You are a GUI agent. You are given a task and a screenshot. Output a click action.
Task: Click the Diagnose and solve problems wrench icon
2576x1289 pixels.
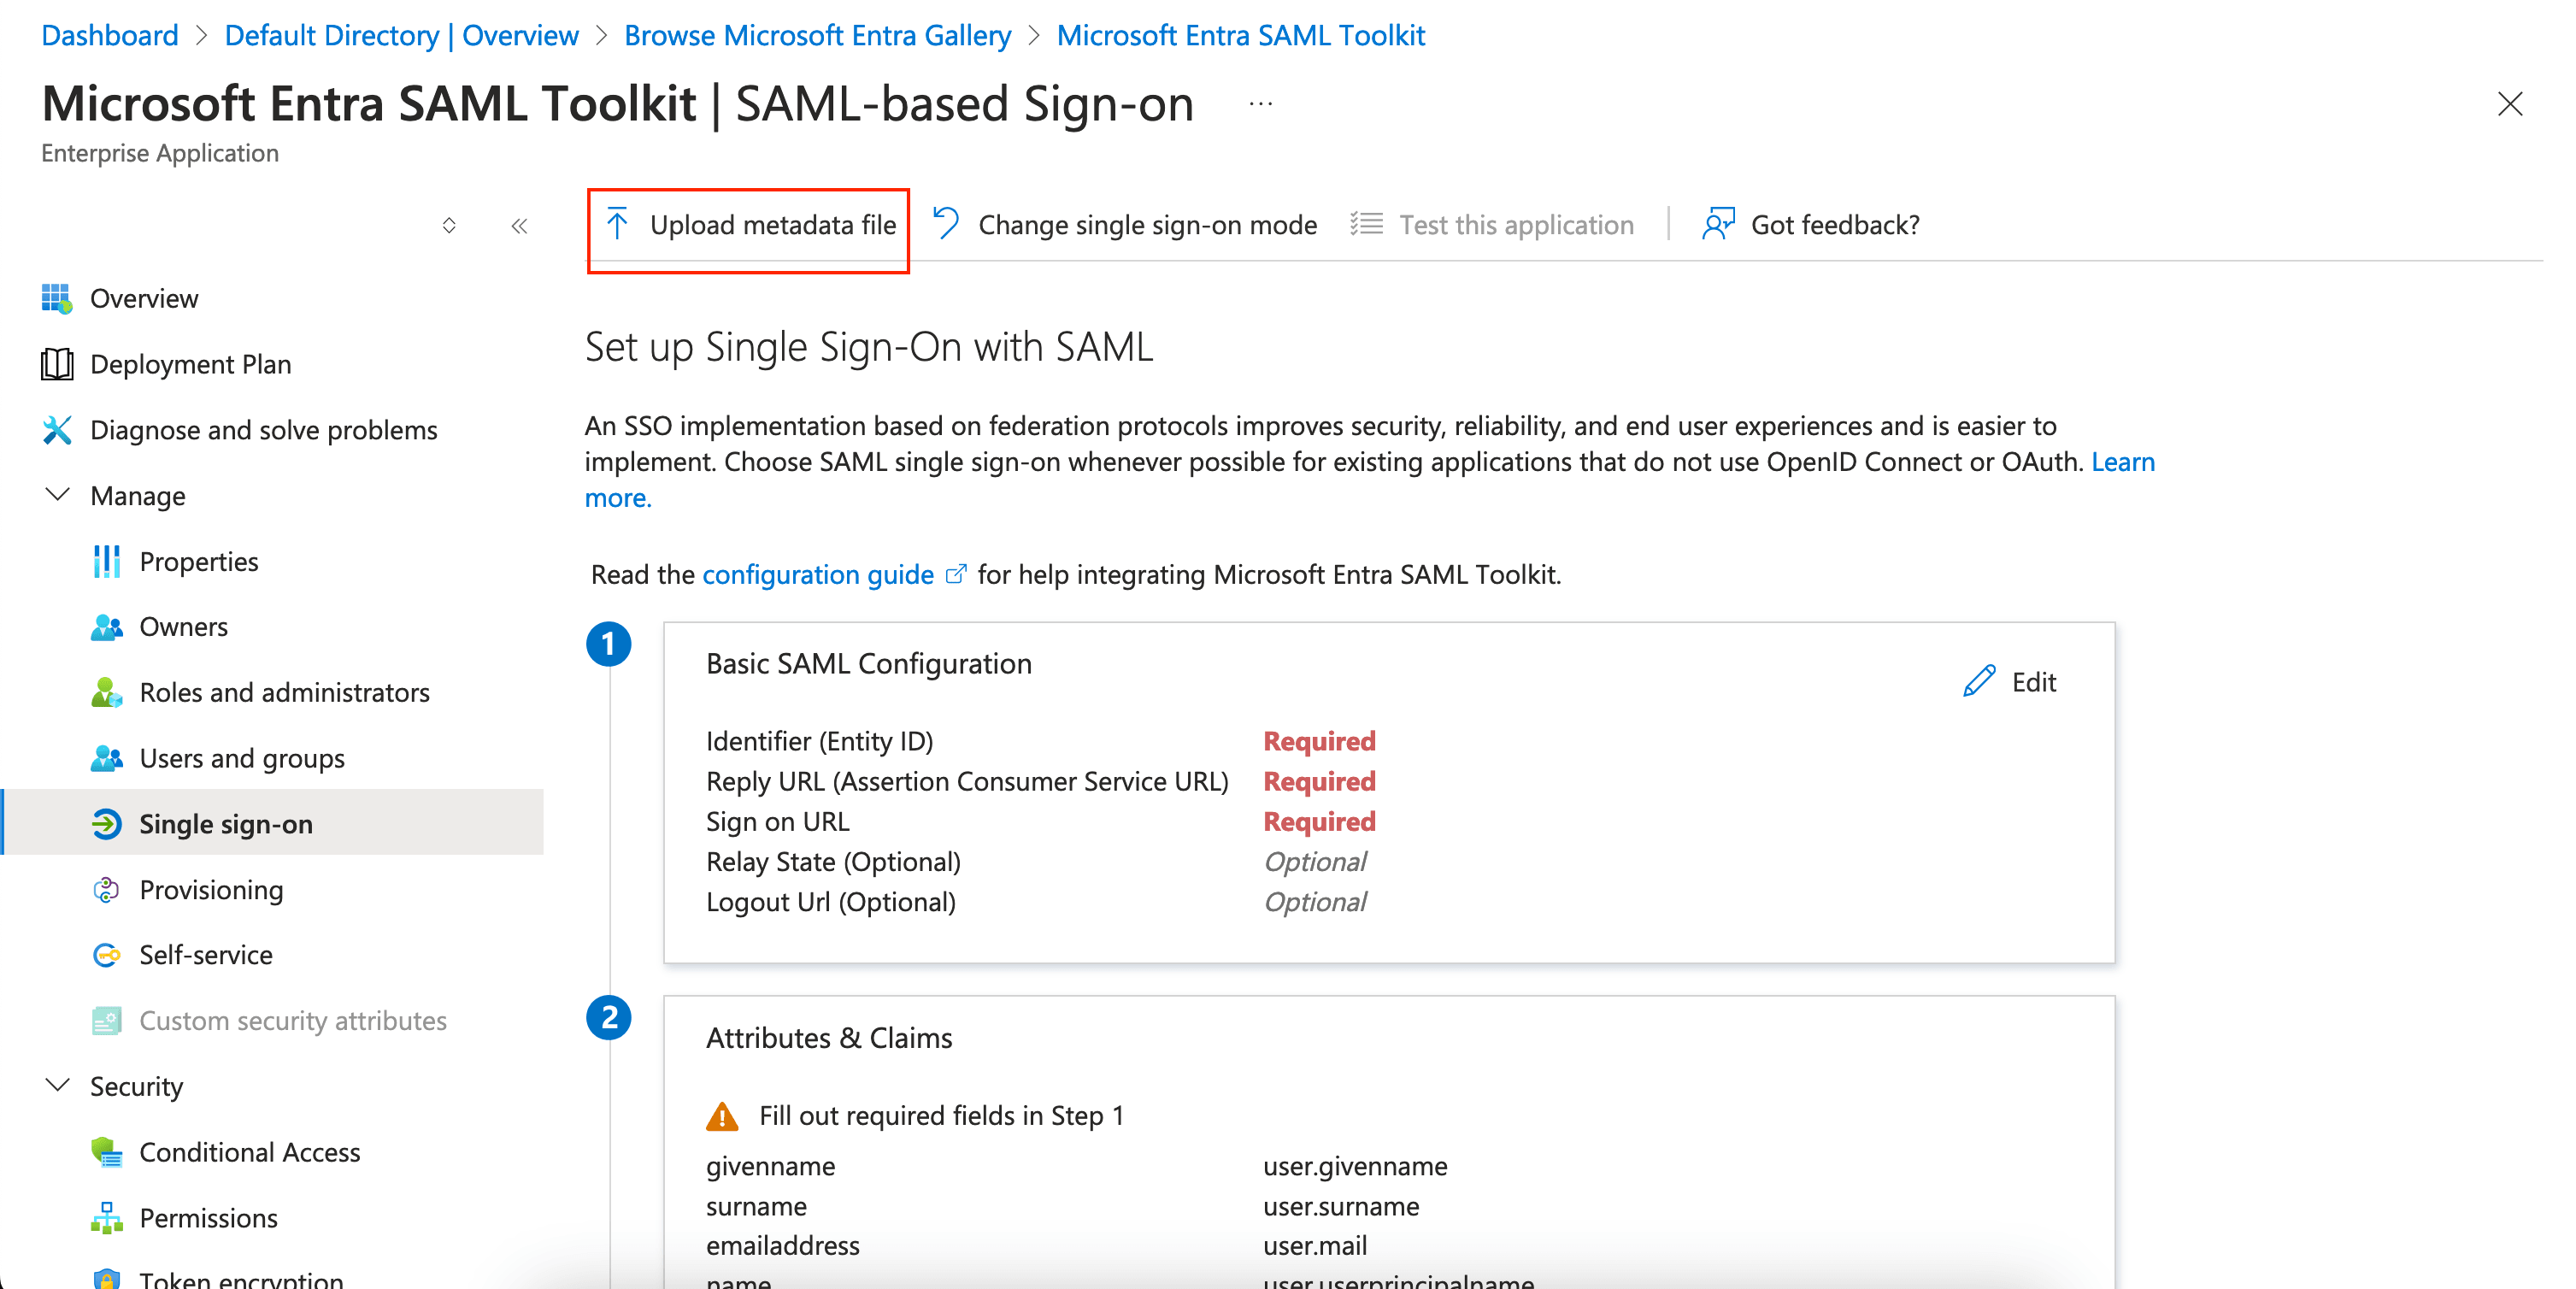coord(57,430)
